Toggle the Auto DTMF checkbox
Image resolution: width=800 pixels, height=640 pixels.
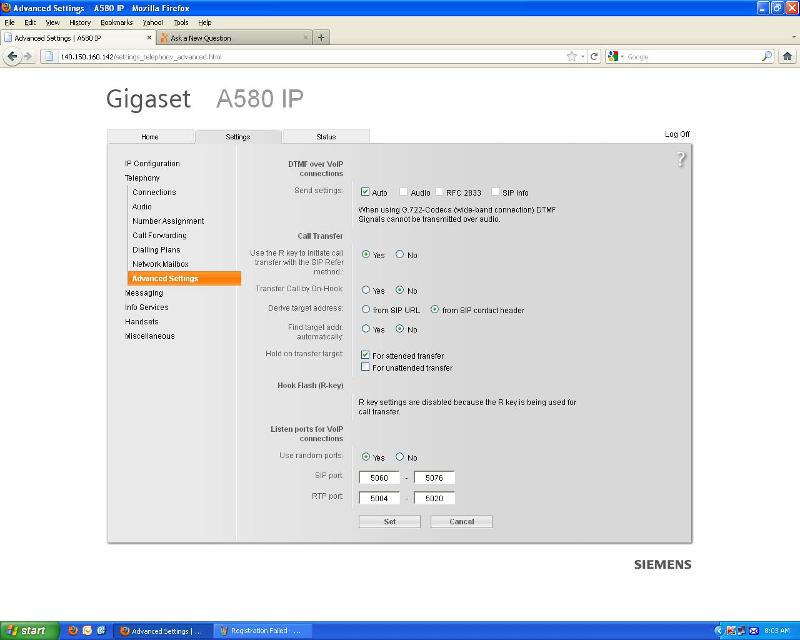pyautogui.click(x=365, y=191)
